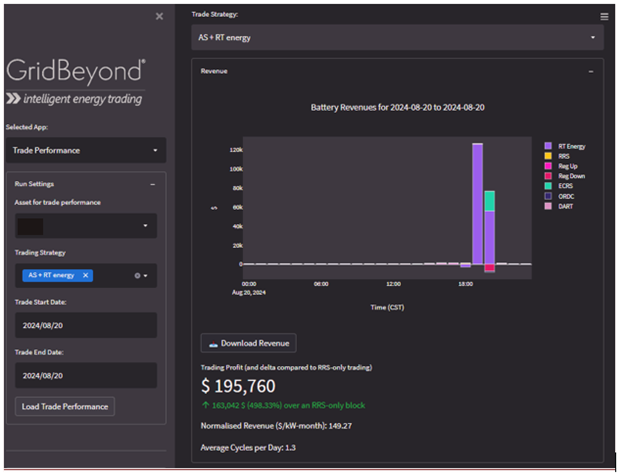Click the Download Revenue button
The image size is (624, 474).
(248, 343)
